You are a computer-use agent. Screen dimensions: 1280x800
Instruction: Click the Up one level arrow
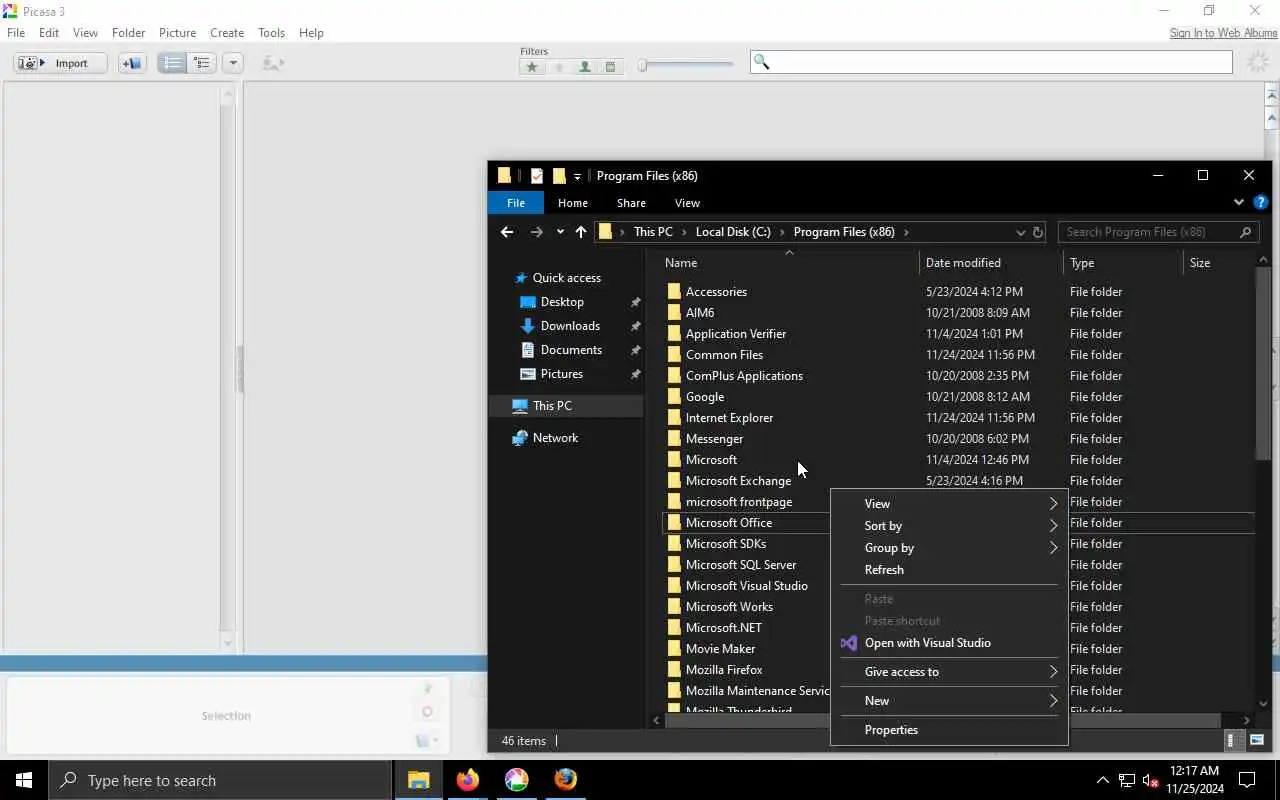click(x=581, y=232)
